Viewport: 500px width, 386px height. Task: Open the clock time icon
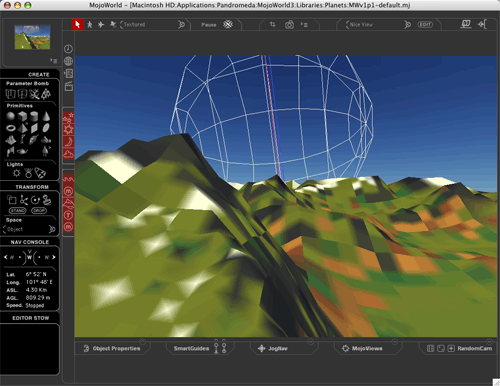click(x=68, y=49)
